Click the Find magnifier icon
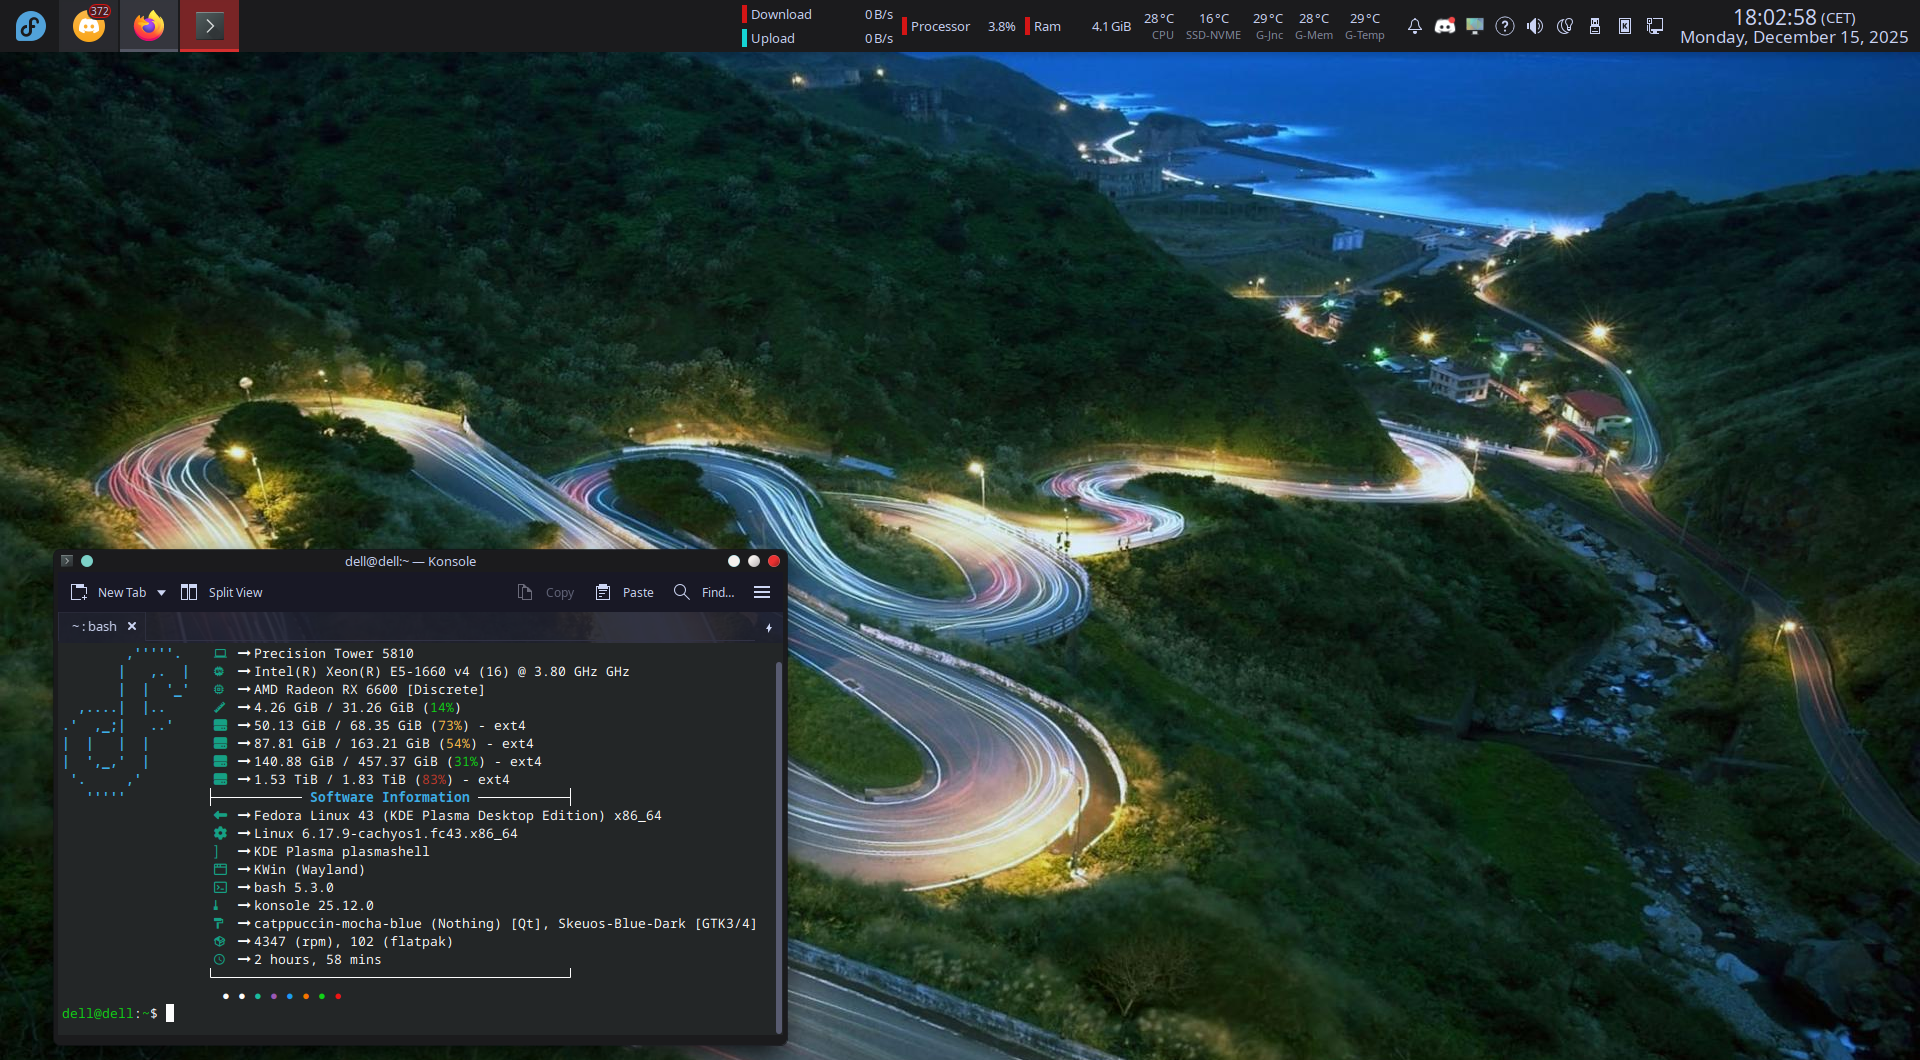This screenshot has width=1920, height=1060. point(682,592)
